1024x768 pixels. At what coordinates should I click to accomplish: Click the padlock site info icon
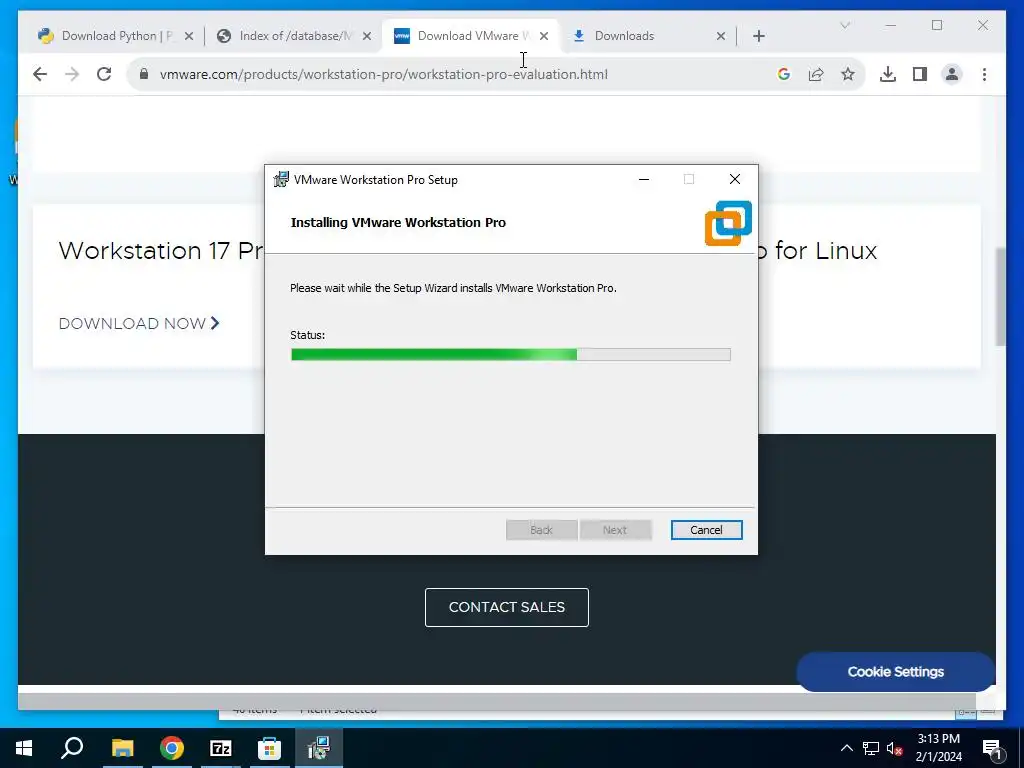(x=144, y=74)
